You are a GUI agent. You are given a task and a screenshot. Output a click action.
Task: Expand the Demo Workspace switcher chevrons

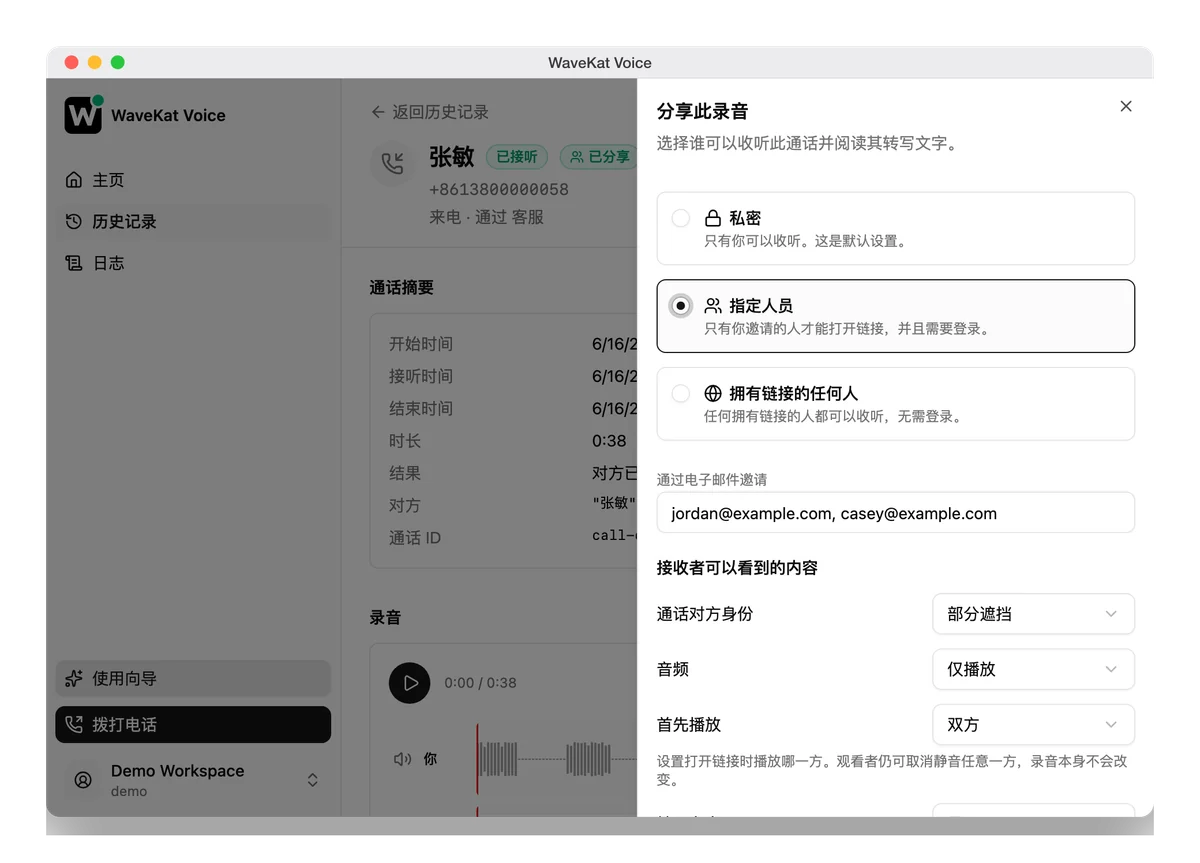click(313, 780)
